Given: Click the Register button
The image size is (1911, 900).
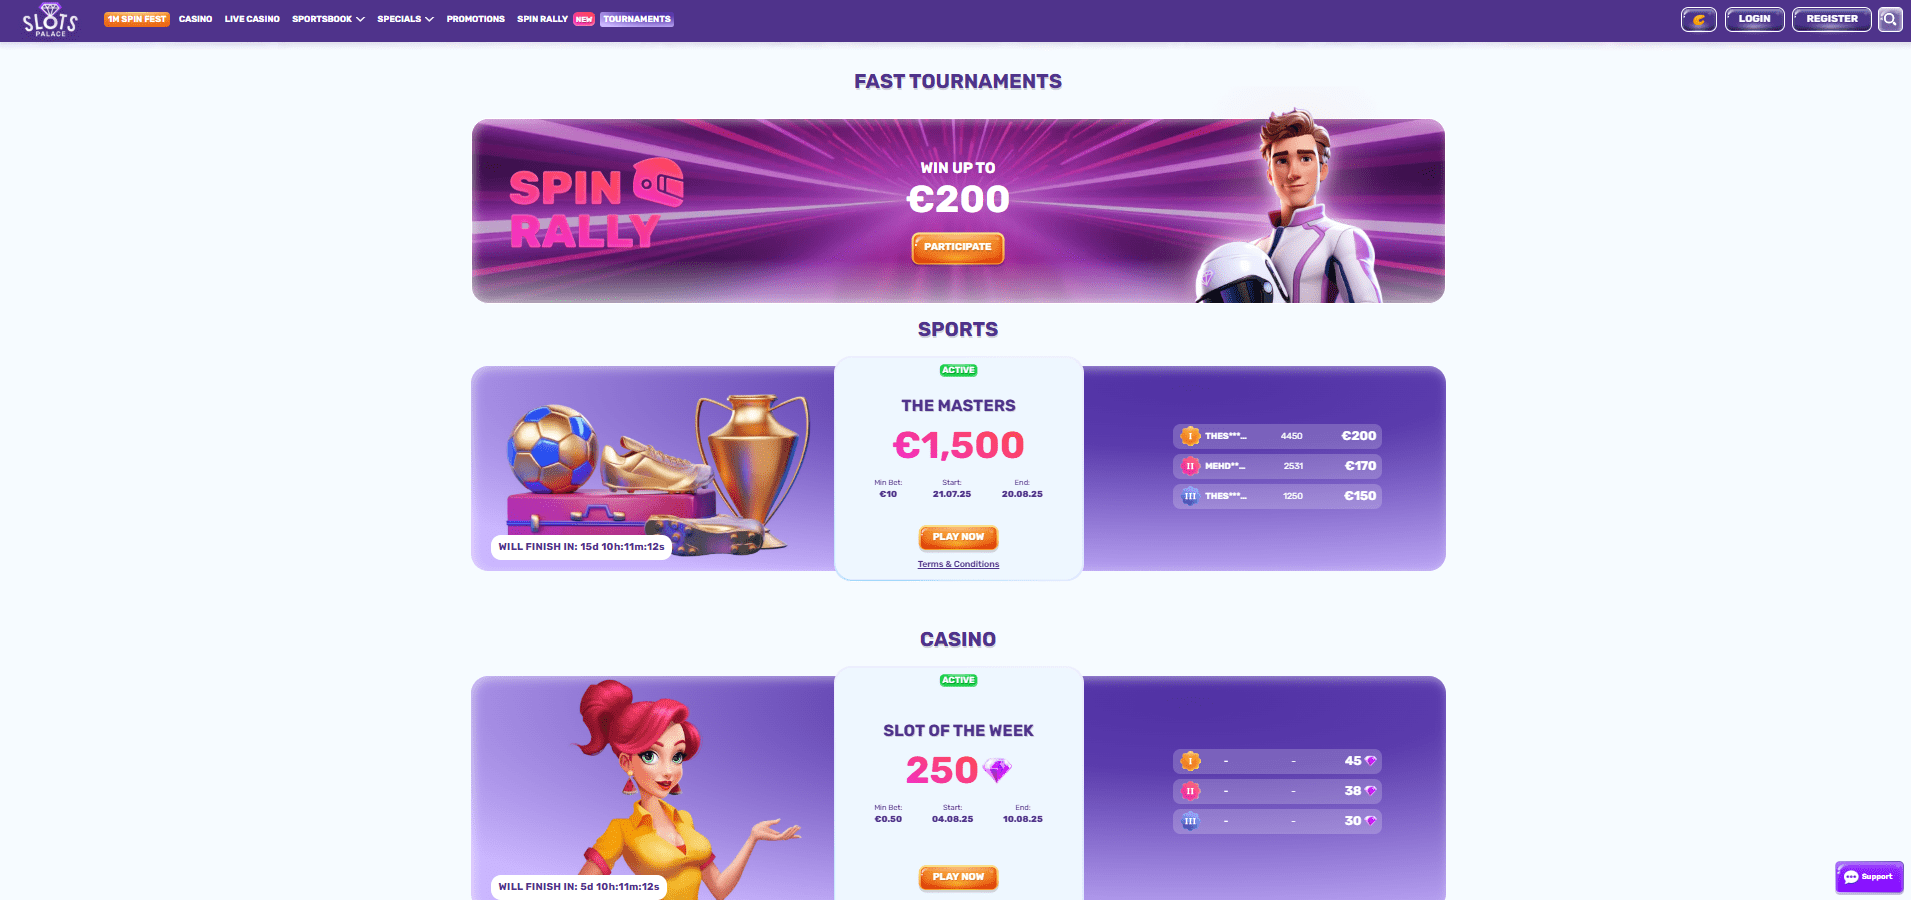Looking at the screenshot, I should (1831, 19).
